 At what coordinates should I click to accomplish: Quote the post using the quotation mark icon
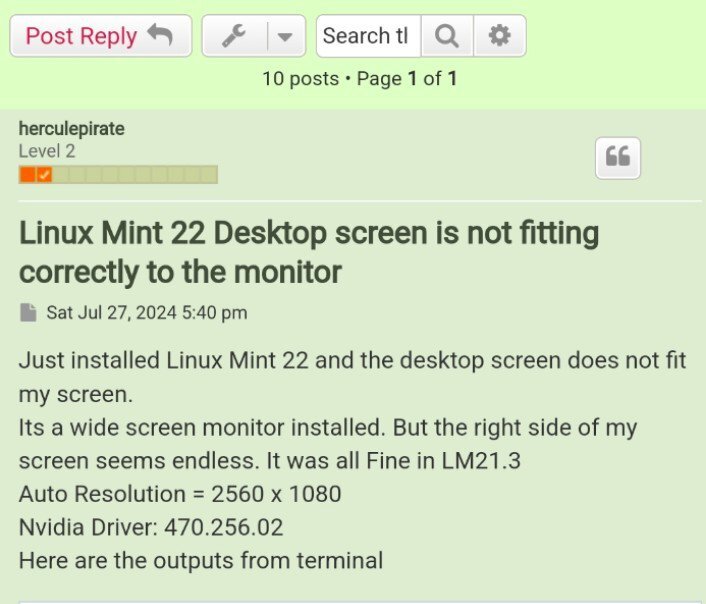(x=618, y=158)
